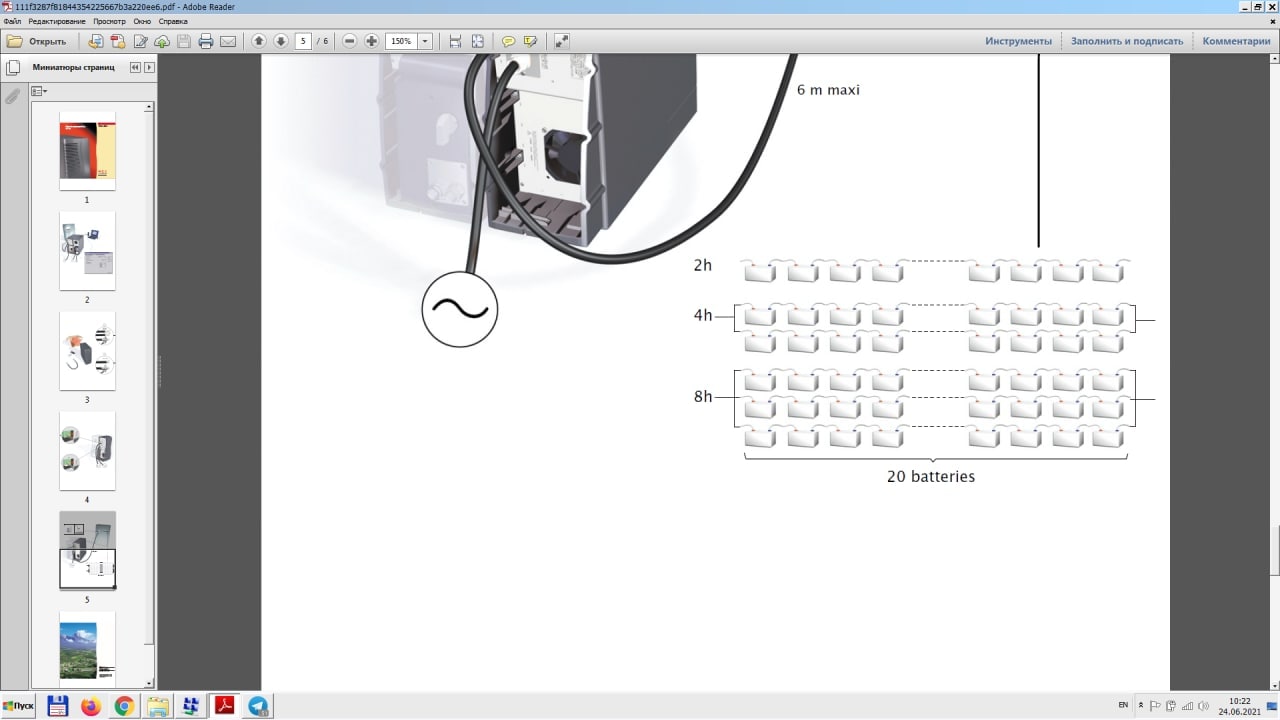Open Telegram from the taskbar
The height and width of the screenshot is (720, 1280).
pyautogui.click(x=258, y=706)
